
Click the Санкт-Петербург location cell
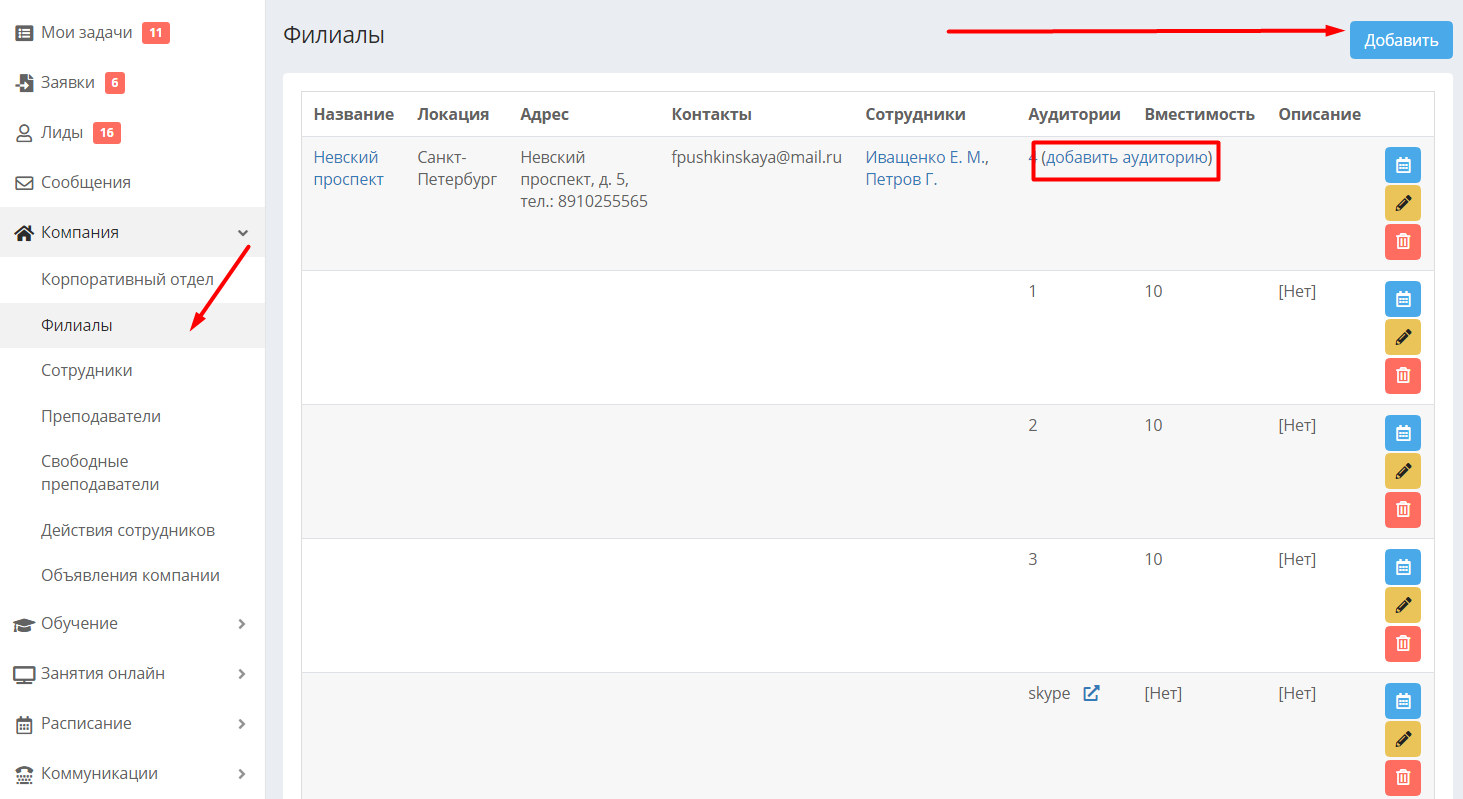coord(457,168)
